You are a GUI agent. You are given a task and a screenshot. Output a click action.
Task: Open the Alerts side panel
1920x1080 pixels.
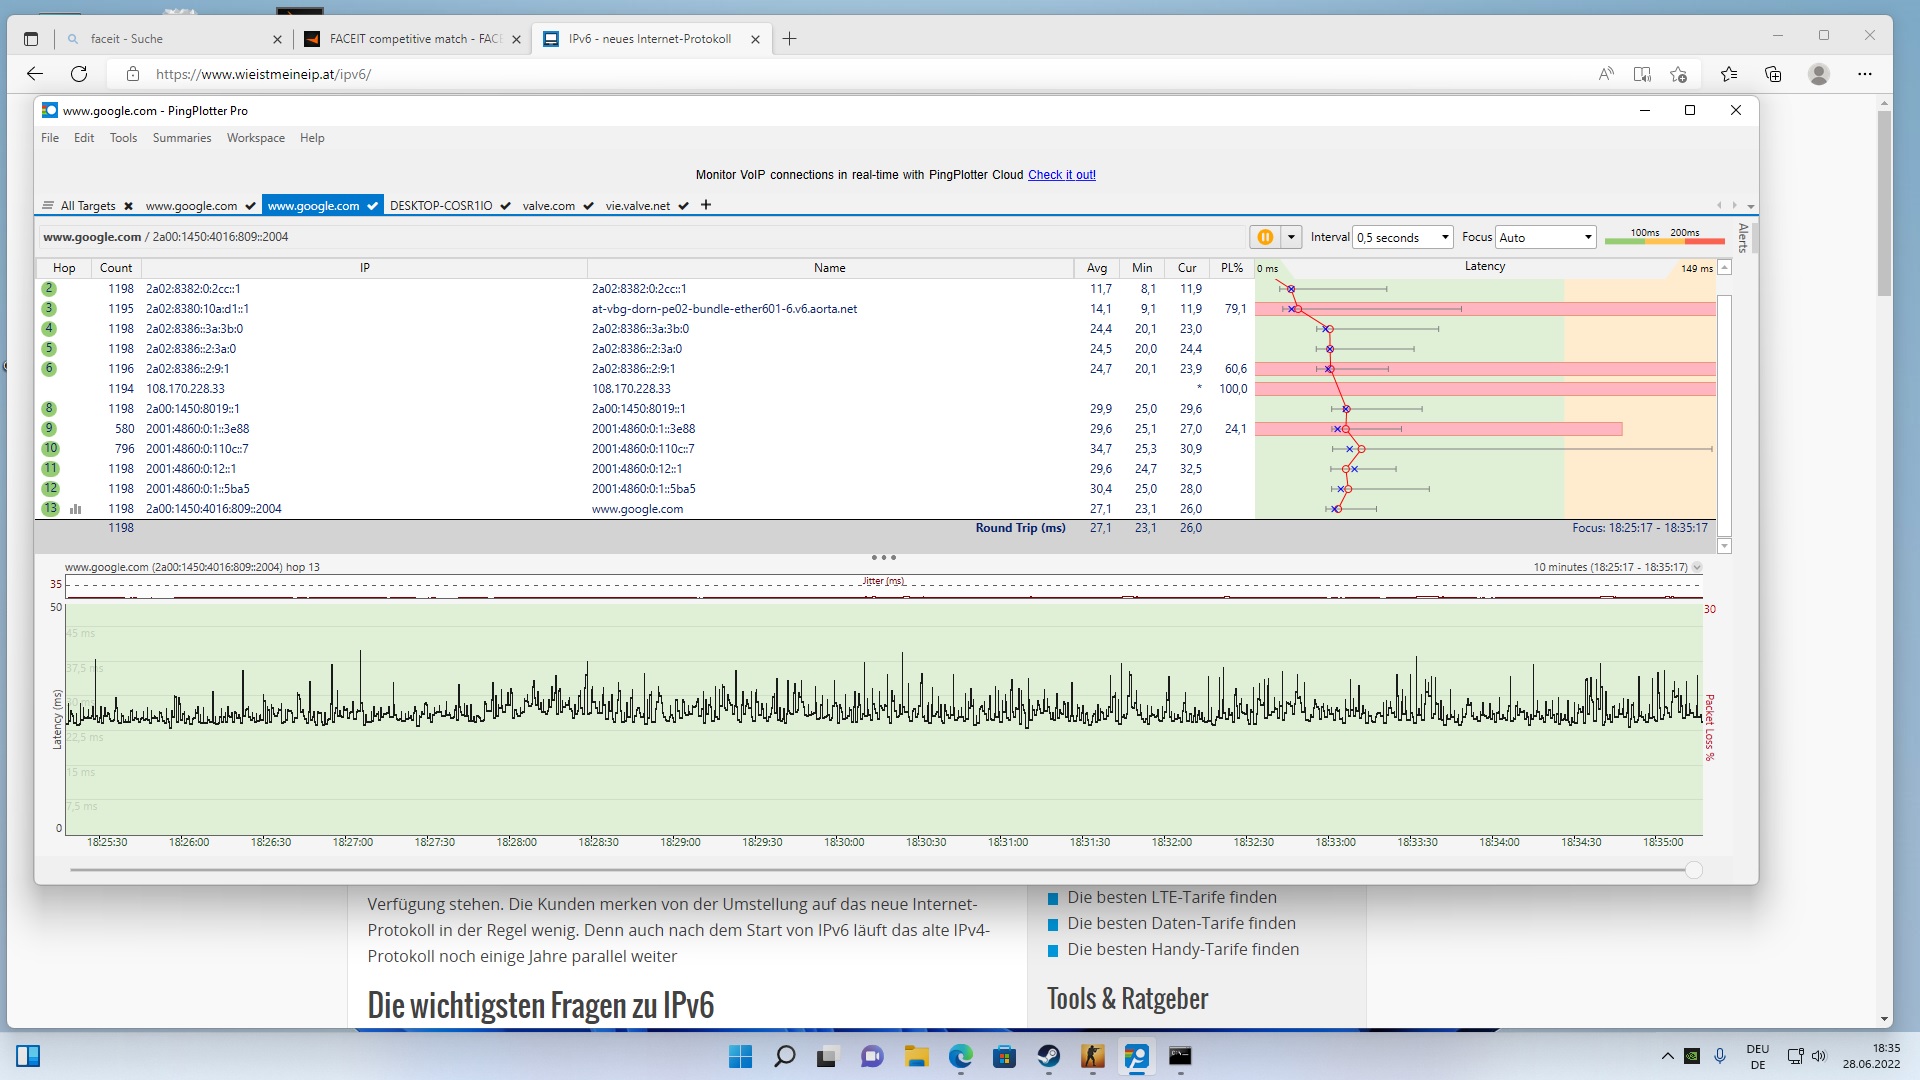click(x=1743, y=238)
